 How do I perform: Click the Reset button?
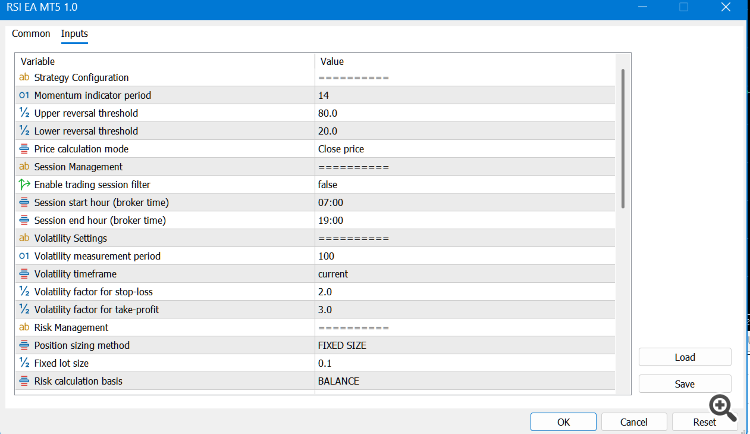[705, 422]
